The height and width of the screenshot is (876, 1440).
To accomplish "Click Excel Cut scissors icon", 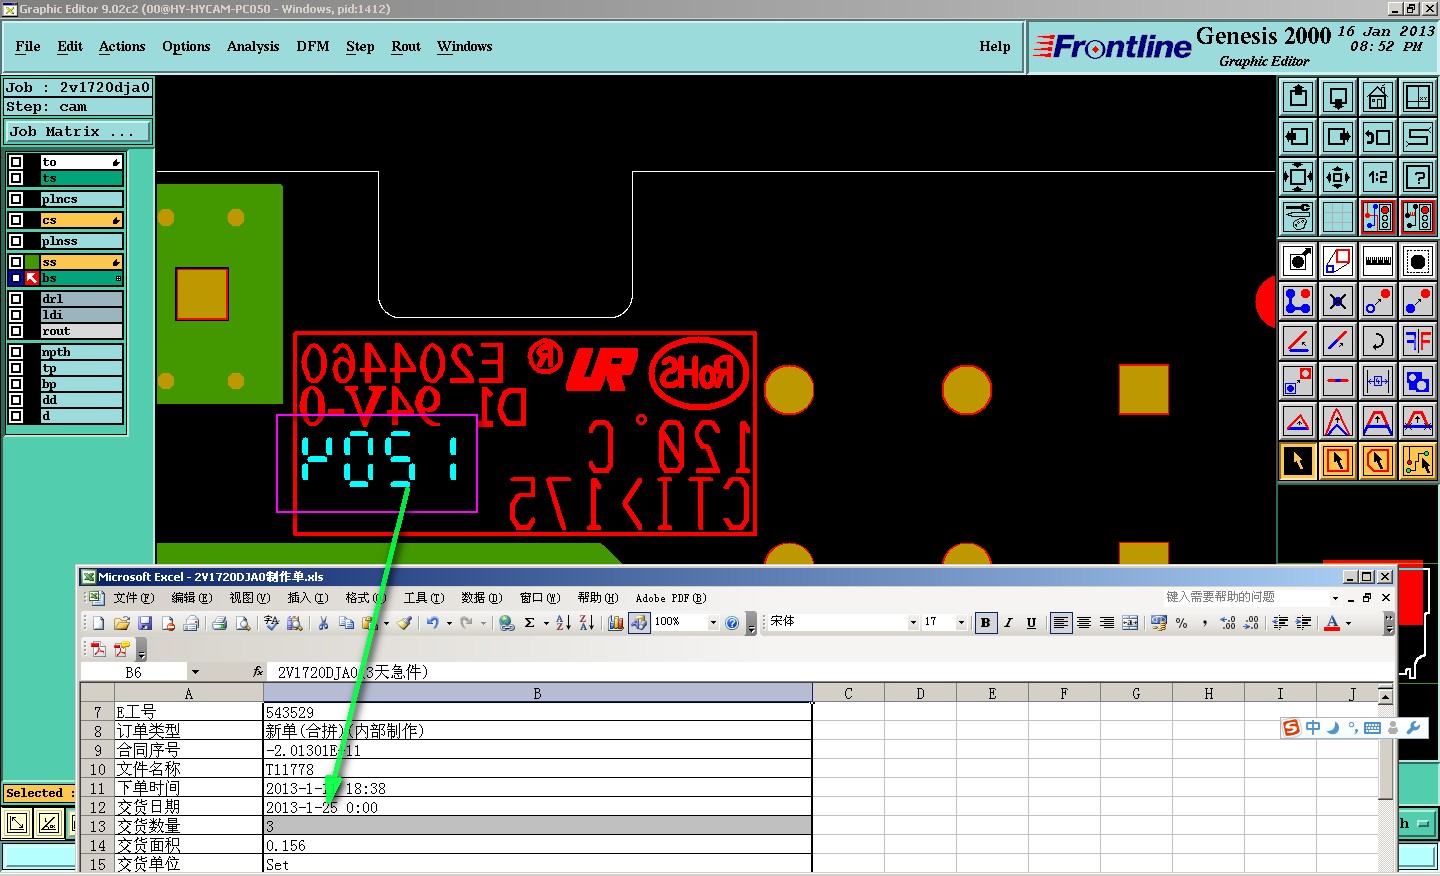I will [323, 623].
